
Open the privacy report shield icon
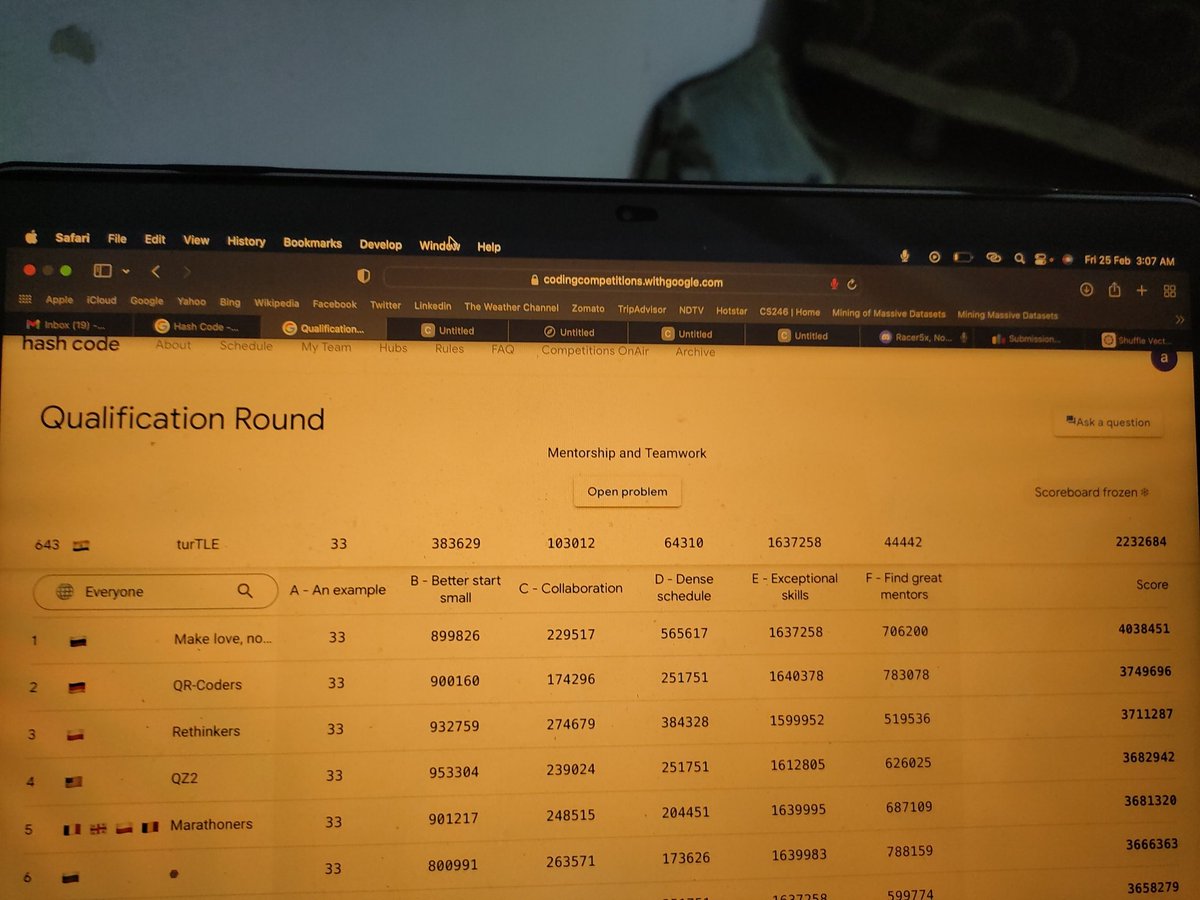364,276
